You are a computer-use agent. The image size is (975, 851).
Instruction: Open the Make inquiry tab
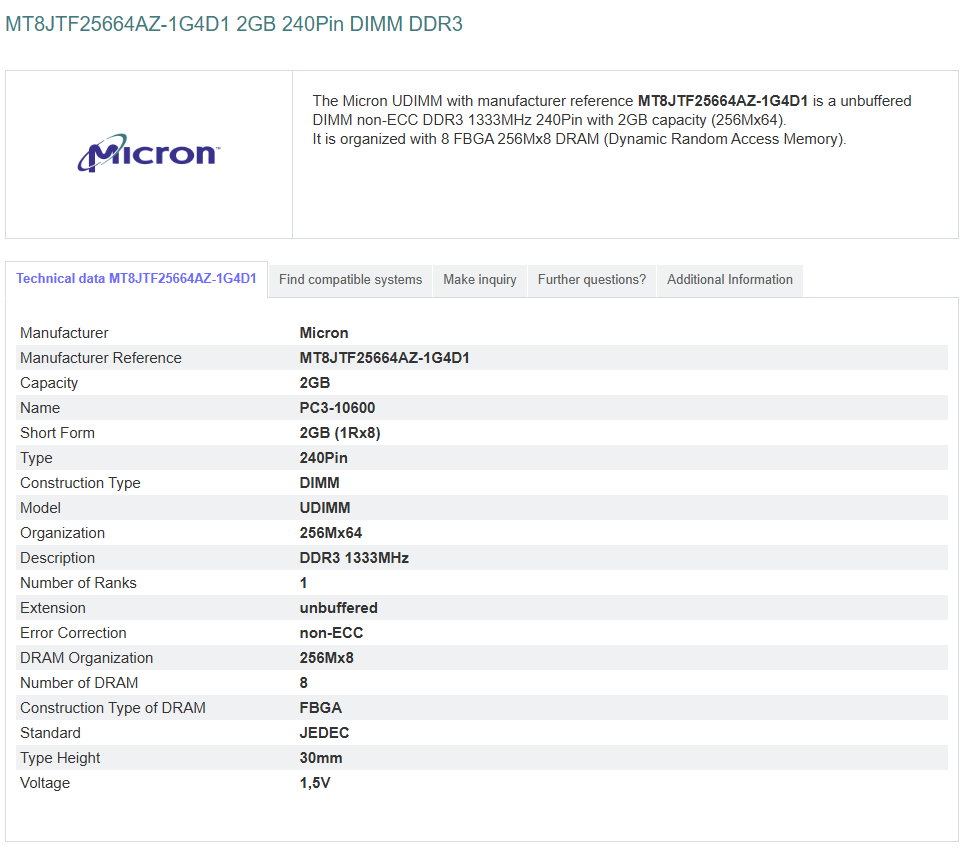click(x=479, y=280)
